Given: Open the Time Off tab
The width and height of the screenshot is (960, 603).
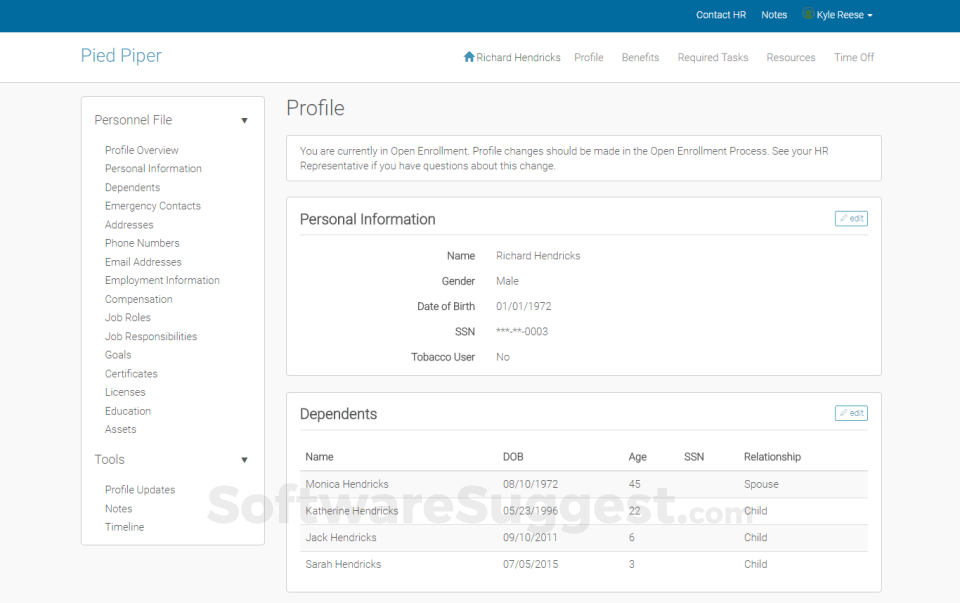Looking at the screenshot, I should [853, 57].
